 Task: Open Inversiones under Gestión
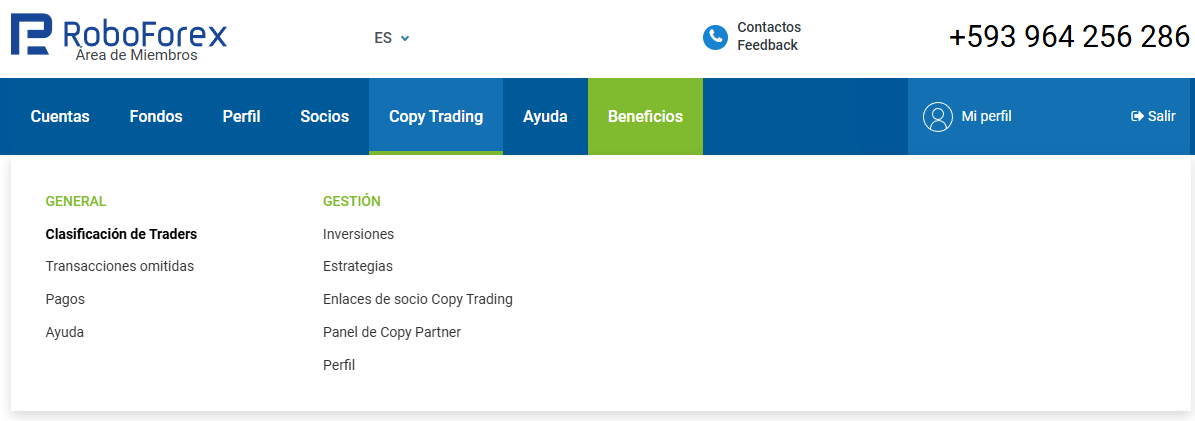(358, 234)
